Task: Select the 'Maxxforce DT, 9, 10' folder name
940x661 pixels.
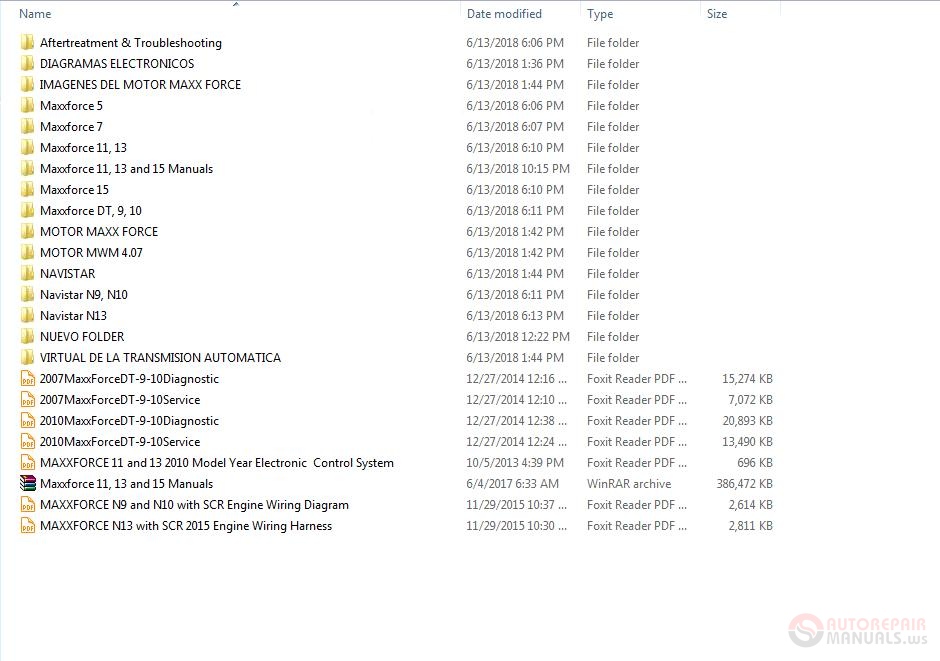Action: pos(91,210)
